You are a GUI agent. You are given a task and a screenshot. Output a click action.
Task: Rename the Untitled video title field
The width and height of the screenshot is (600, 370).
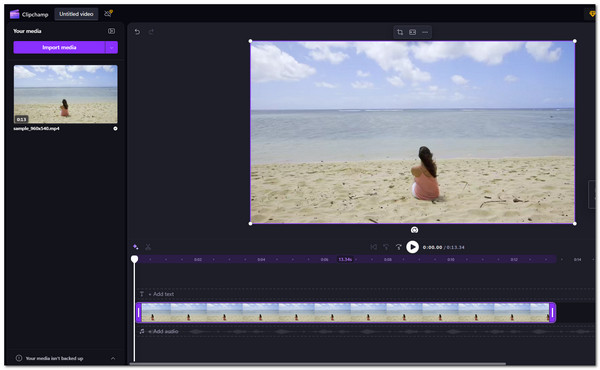click(x=76, y=14)
